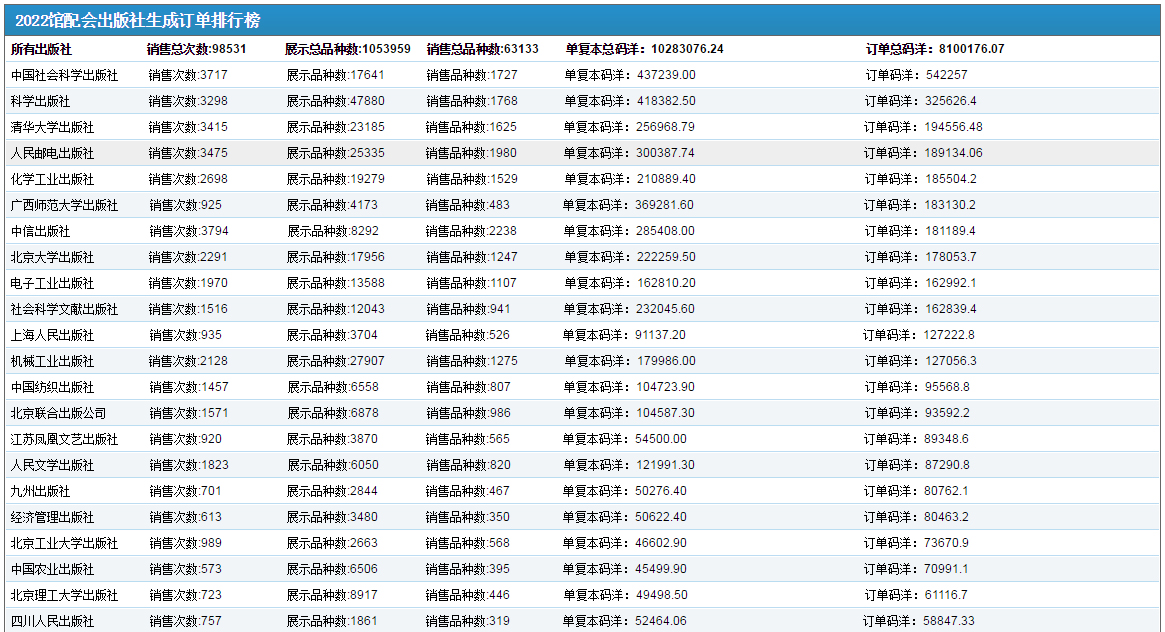Click the 销售总次数 98531 header cell
The height and width of the screenshot is (632, 1165).
click(x=196, y=49)
